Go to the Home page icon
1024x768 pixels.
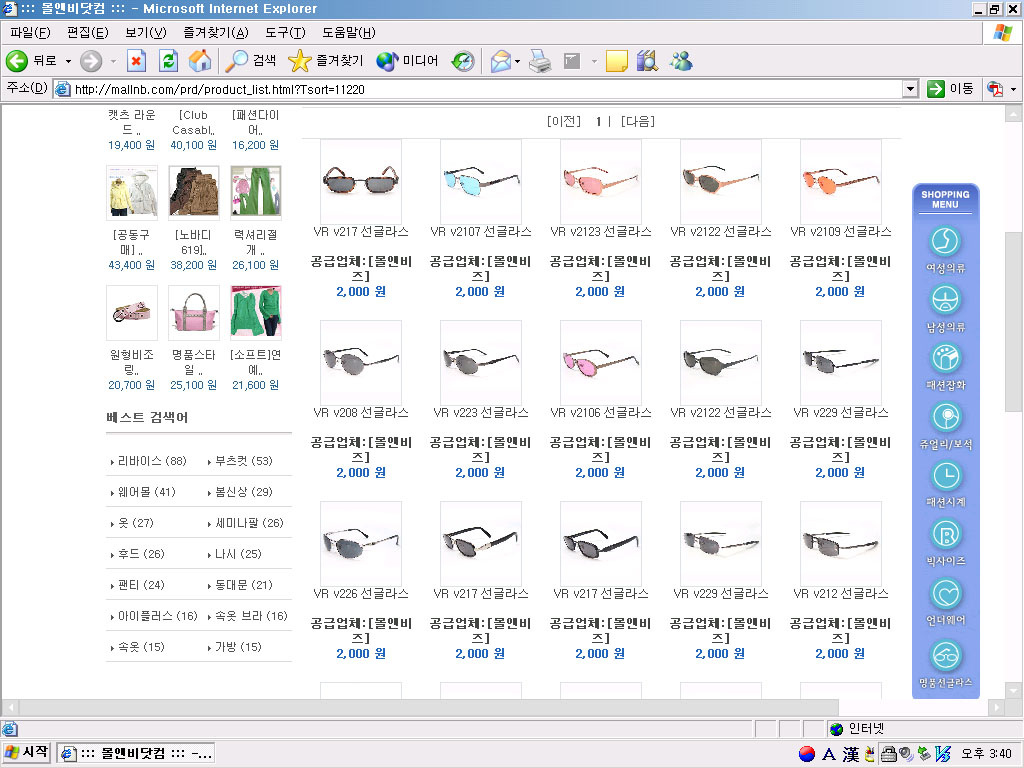coord(200,61)
